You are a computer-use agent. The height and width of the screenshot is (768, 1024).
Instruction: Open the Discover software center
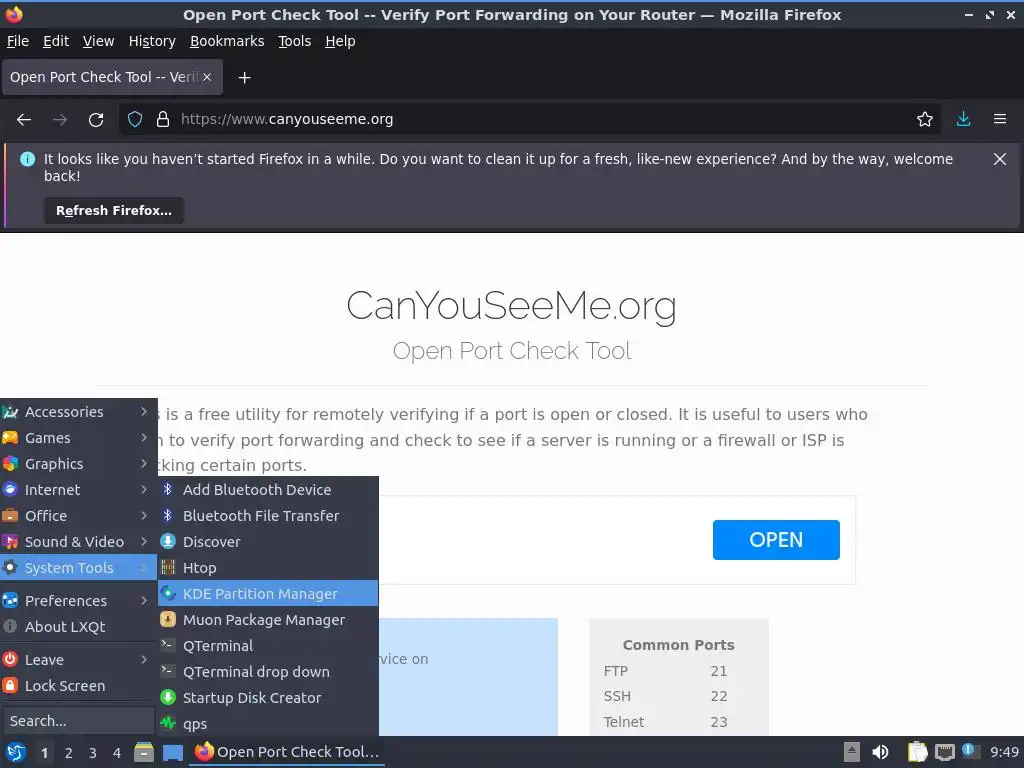point(268,542)
